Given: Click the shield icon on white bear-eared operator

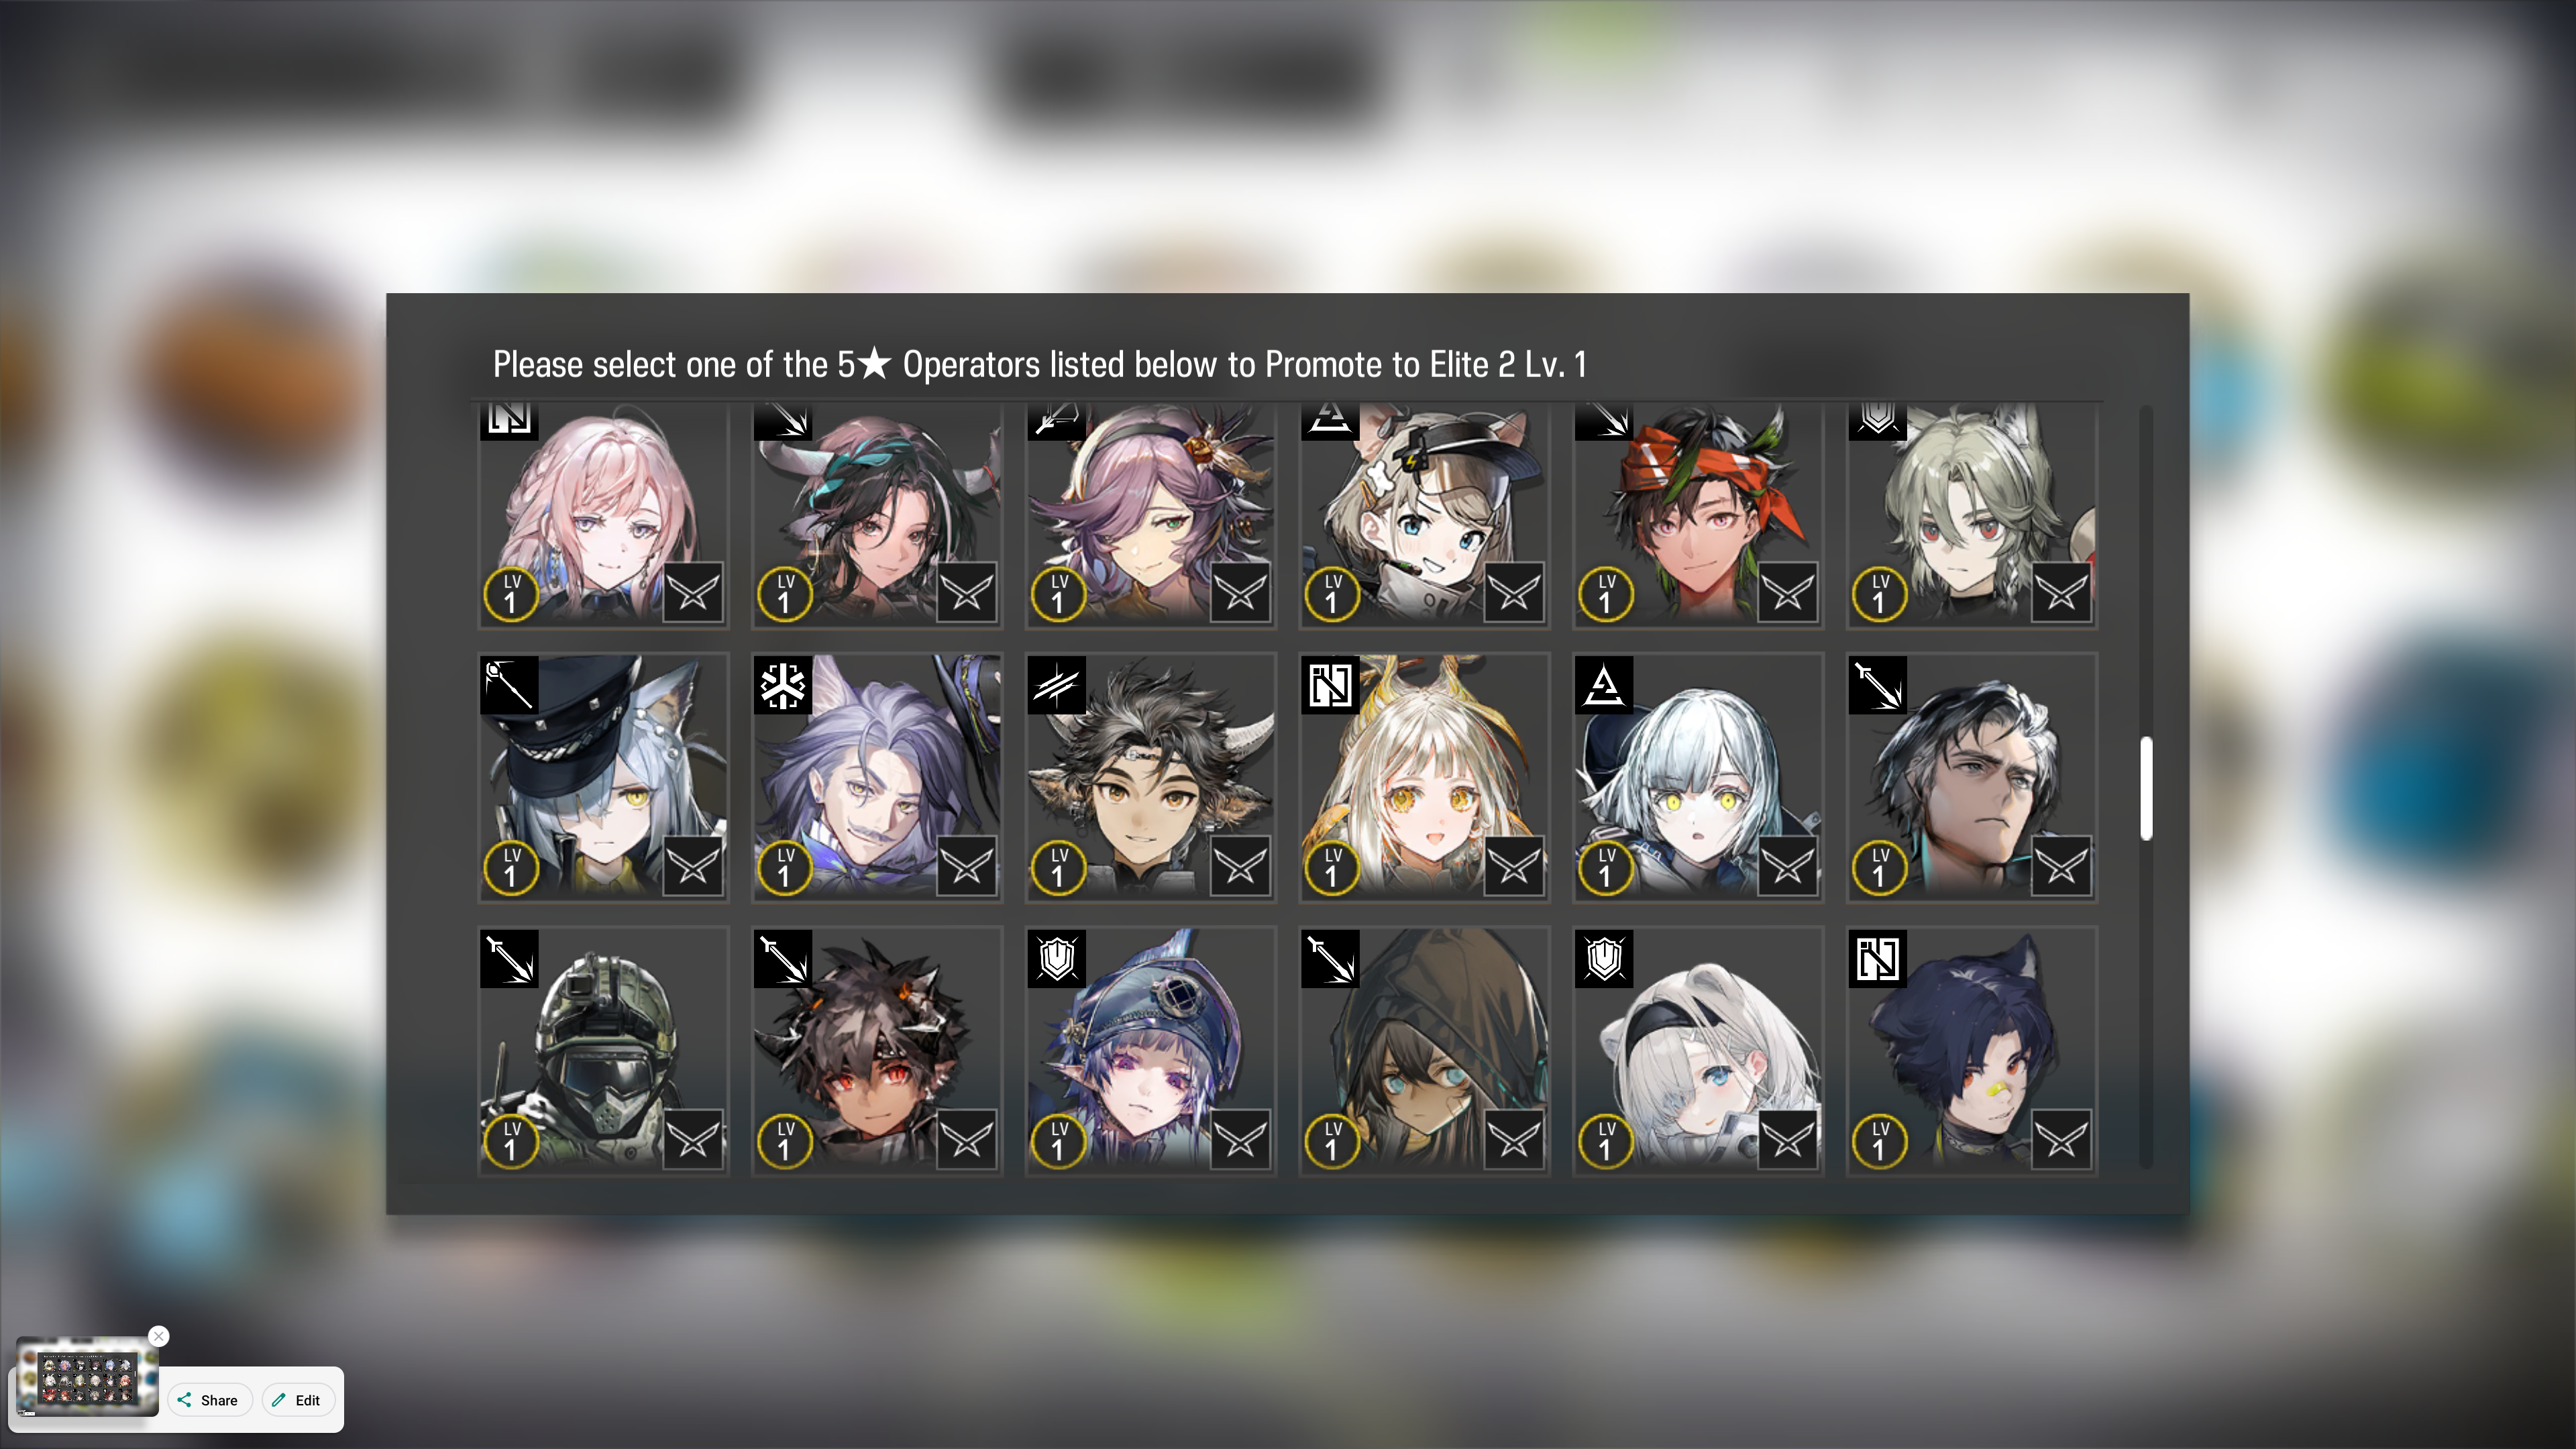Looking at the screenshot, I should tap(1604, 959).
